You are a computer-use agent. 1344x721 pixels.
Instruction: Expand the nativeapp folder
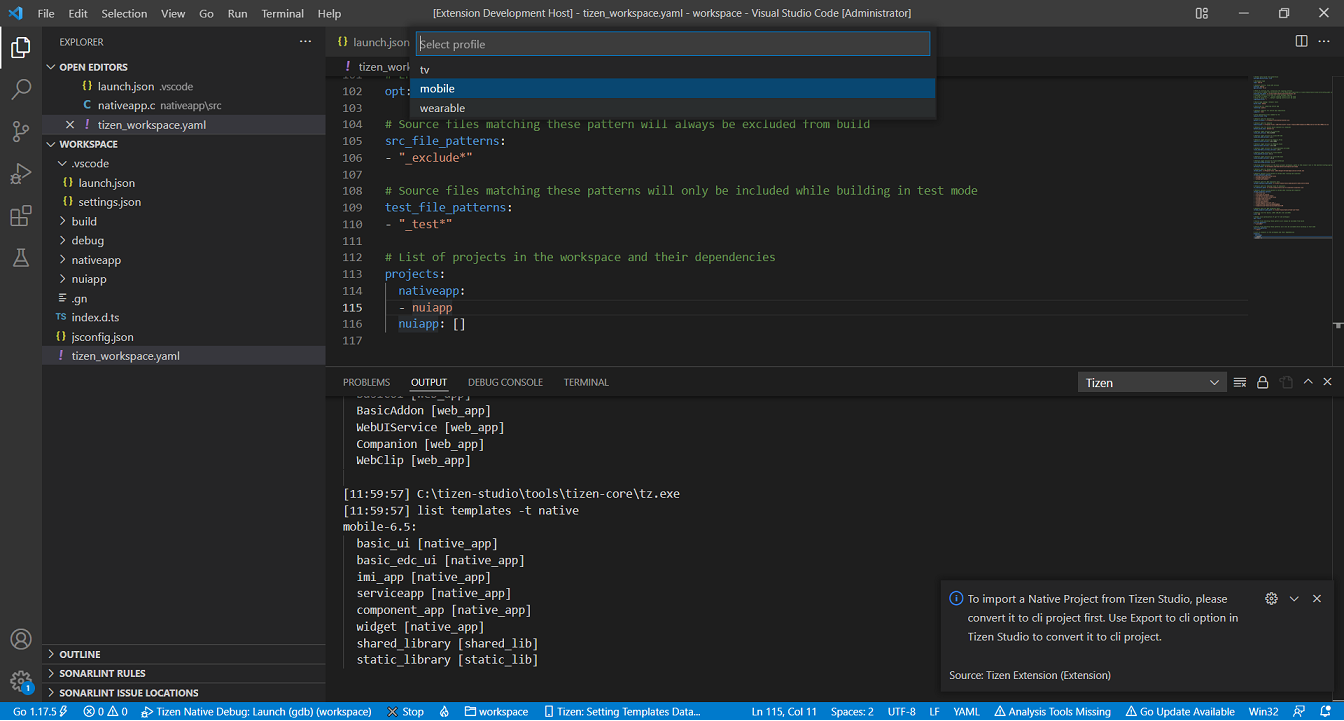(x=95, y=260)
